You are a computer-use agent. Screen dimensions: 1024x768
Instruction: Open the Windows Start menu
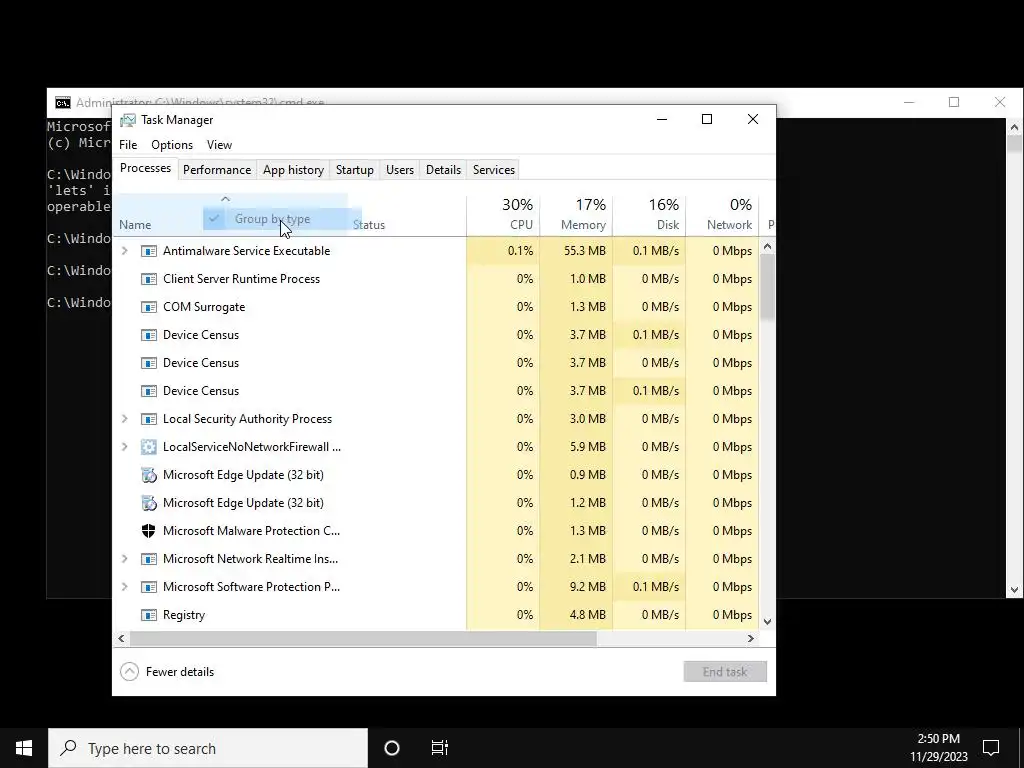coord(24,748)
